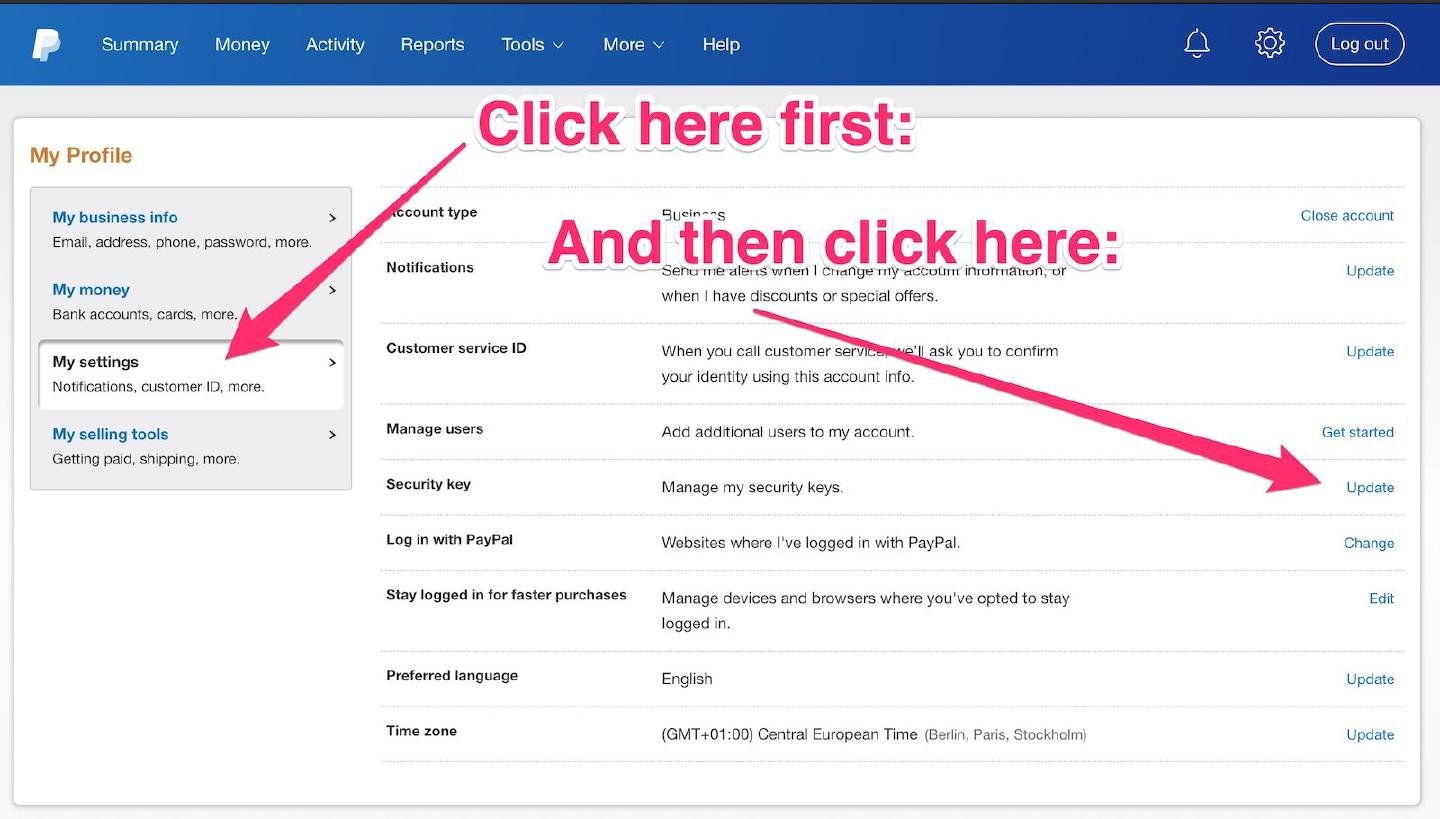The image size is (1440, 819).
Task: Open the settings gear icon
Action: coord(1270,44)
